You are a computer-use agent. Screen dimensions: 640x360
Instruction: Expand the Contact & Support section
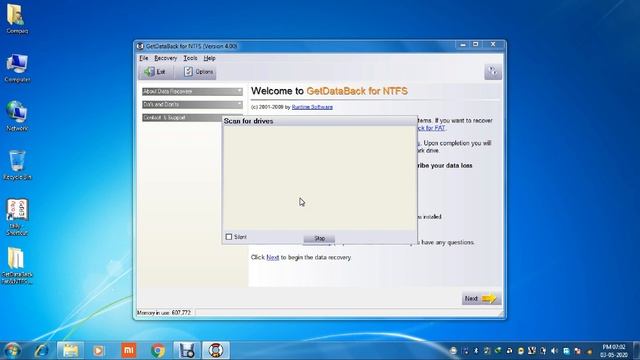[182, 118]
